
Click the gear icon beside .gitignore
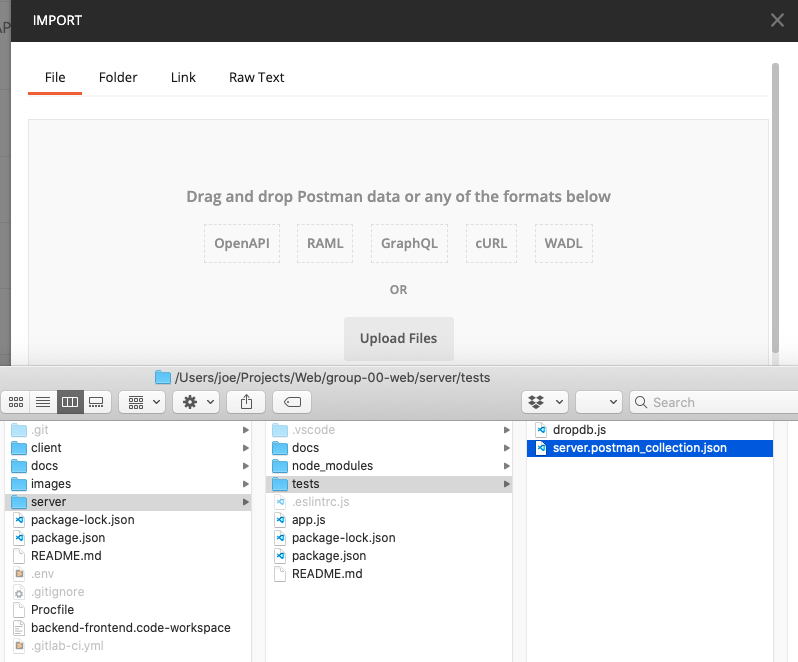coord(19,592)
